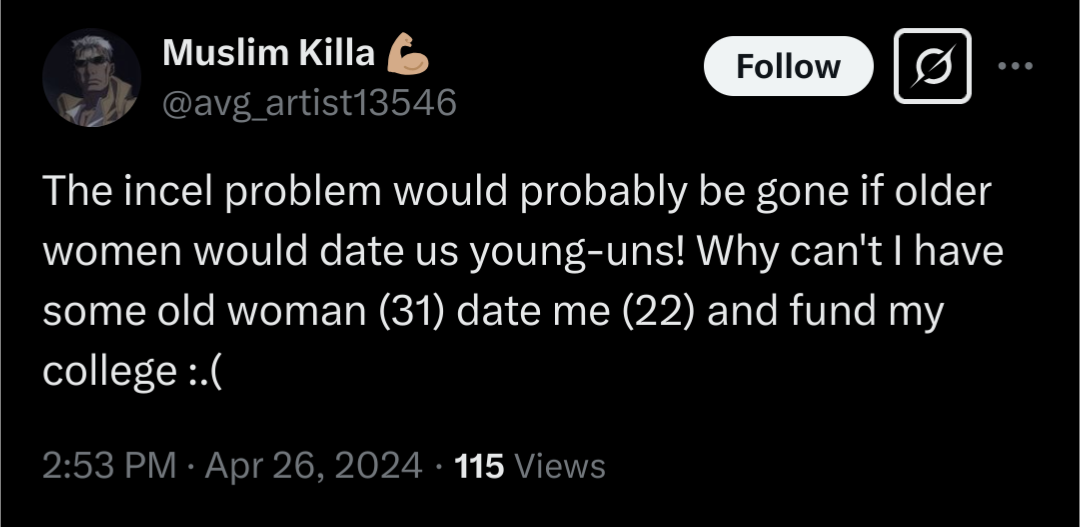Screen dimensions: 1080x527
Task: Click the sad face emoticon after college
Action: tap(205, 371)
